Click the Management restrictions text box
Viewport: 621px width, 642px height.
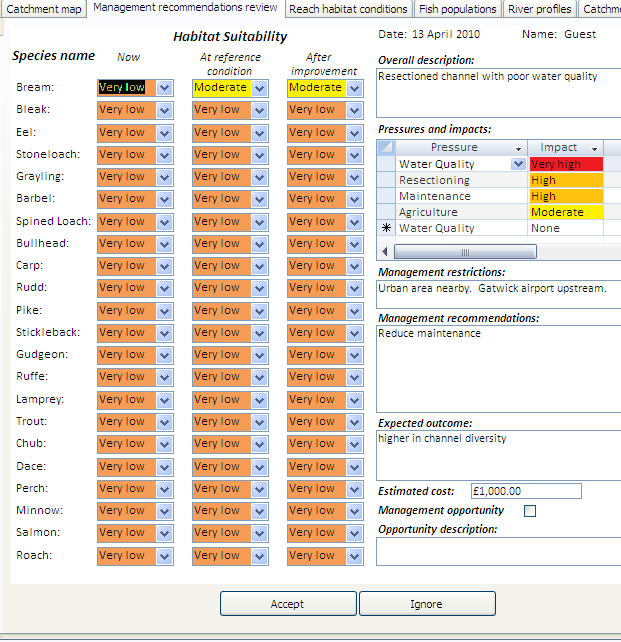click(x=499, y=294)
